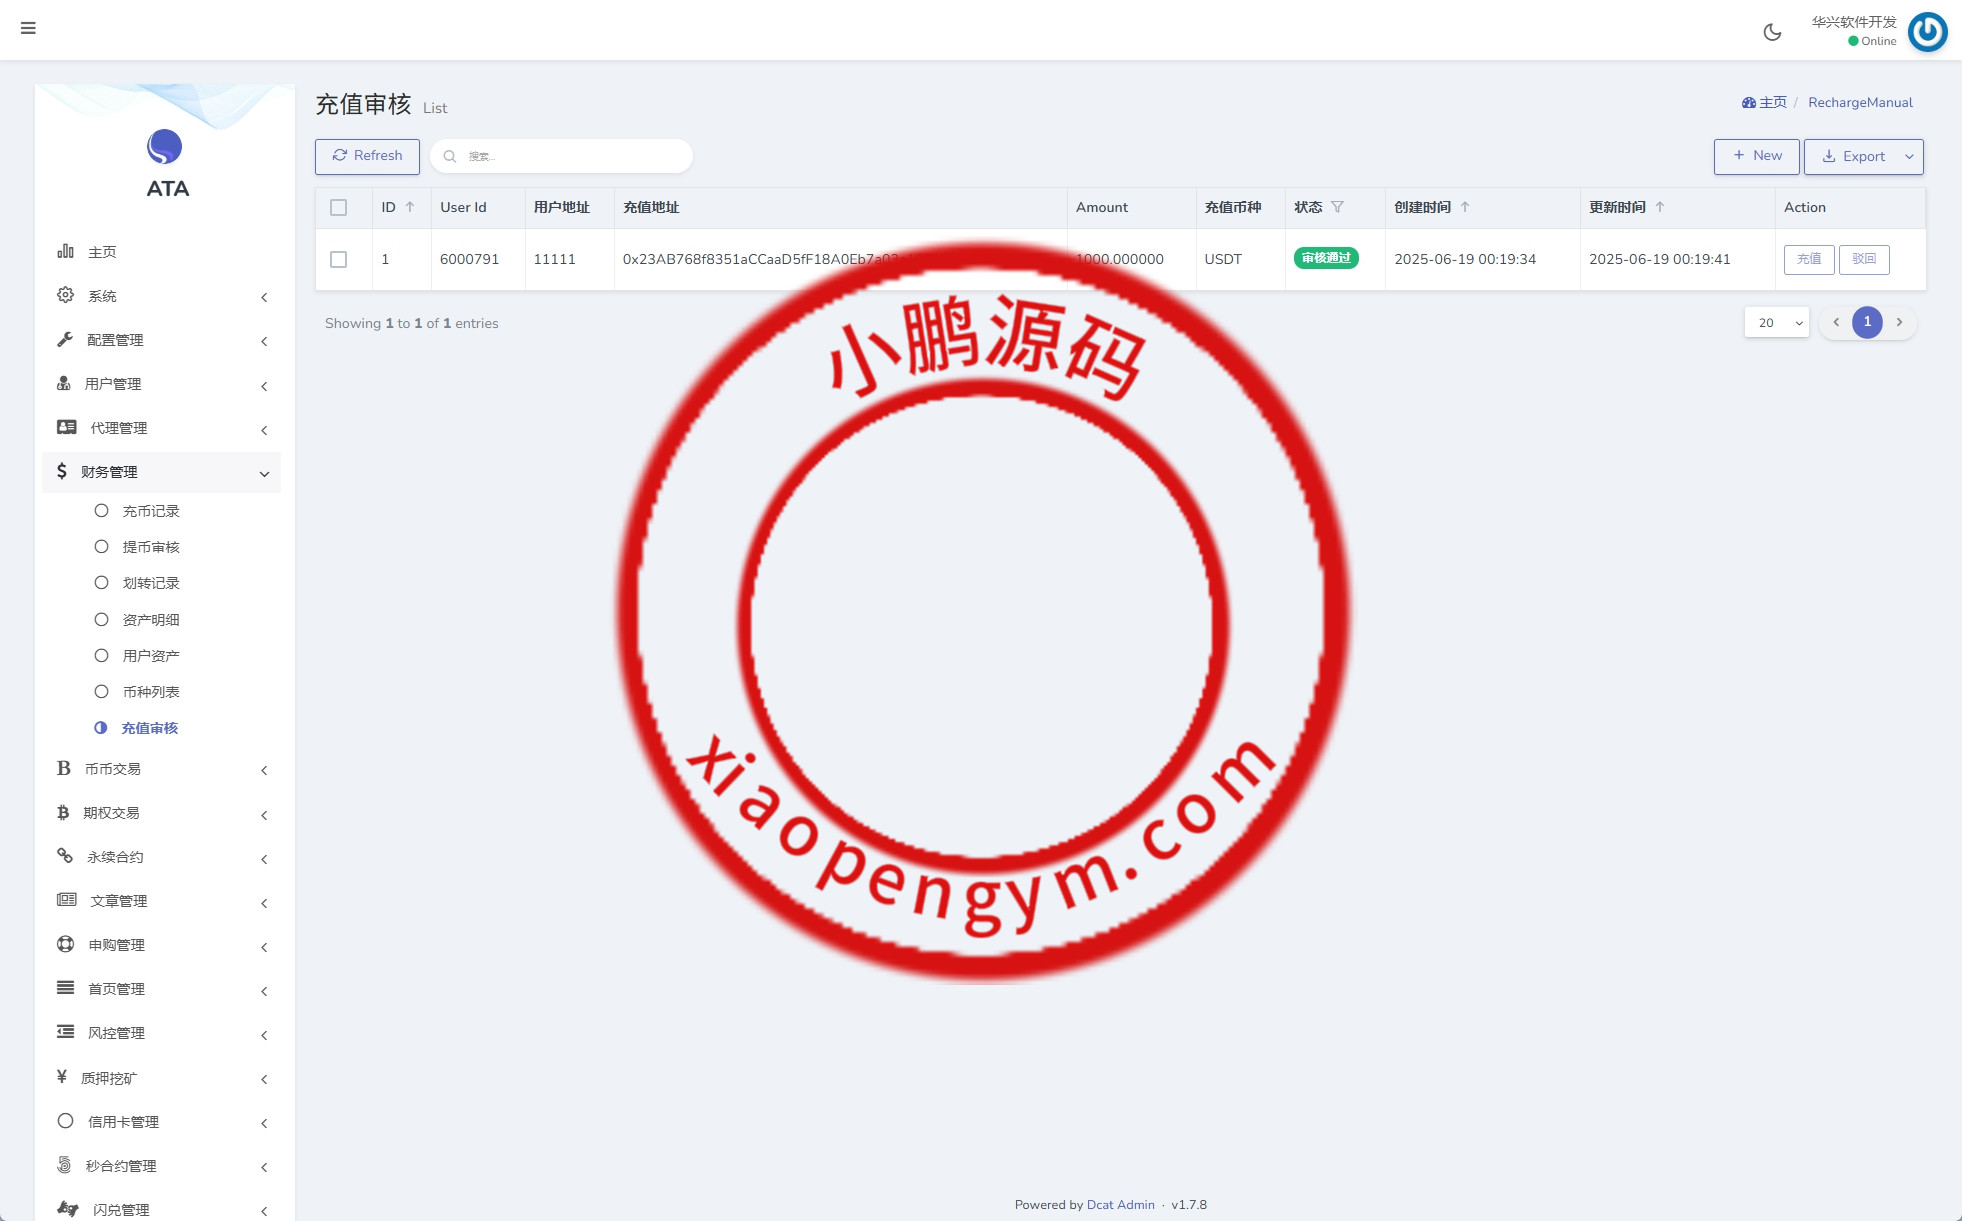Viewport: 1962px width, 1221px height.
Task: Click the ATA logo icon
Action: click(165, 147)
